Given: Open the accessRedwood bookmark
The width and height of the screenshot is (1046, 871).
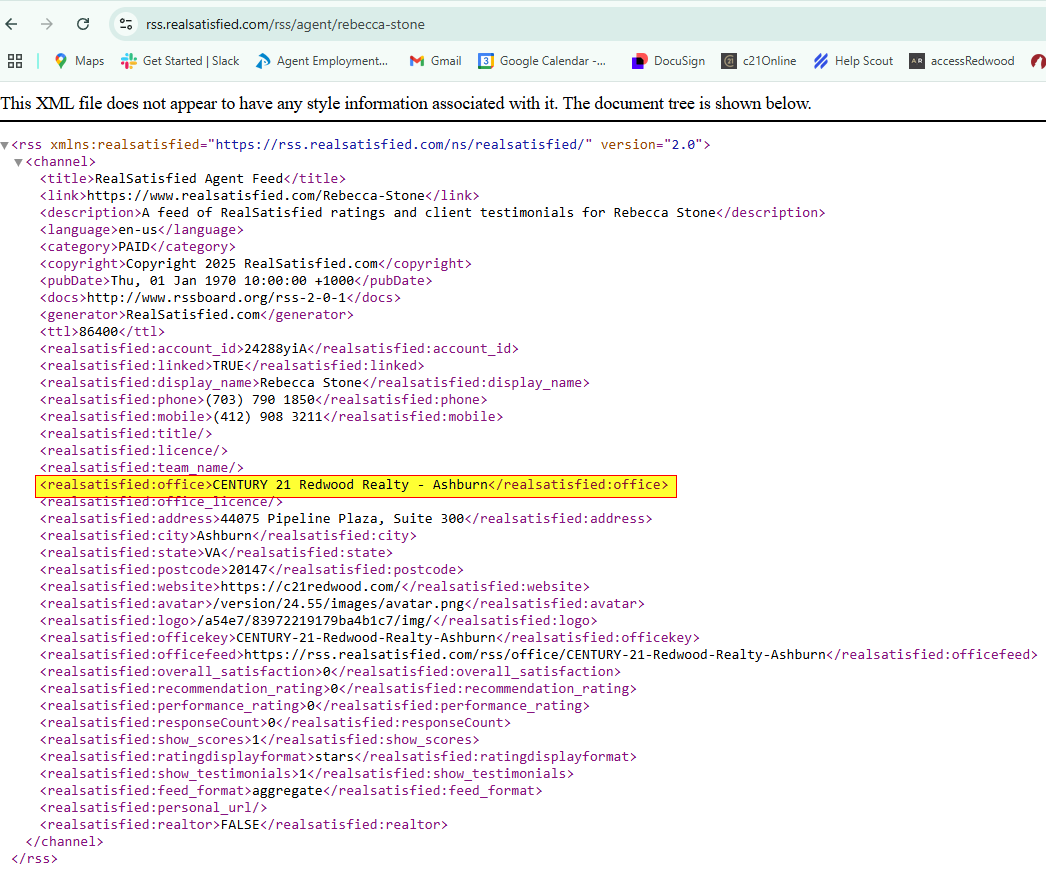Looking at the screenshot, I should point(962,61).
